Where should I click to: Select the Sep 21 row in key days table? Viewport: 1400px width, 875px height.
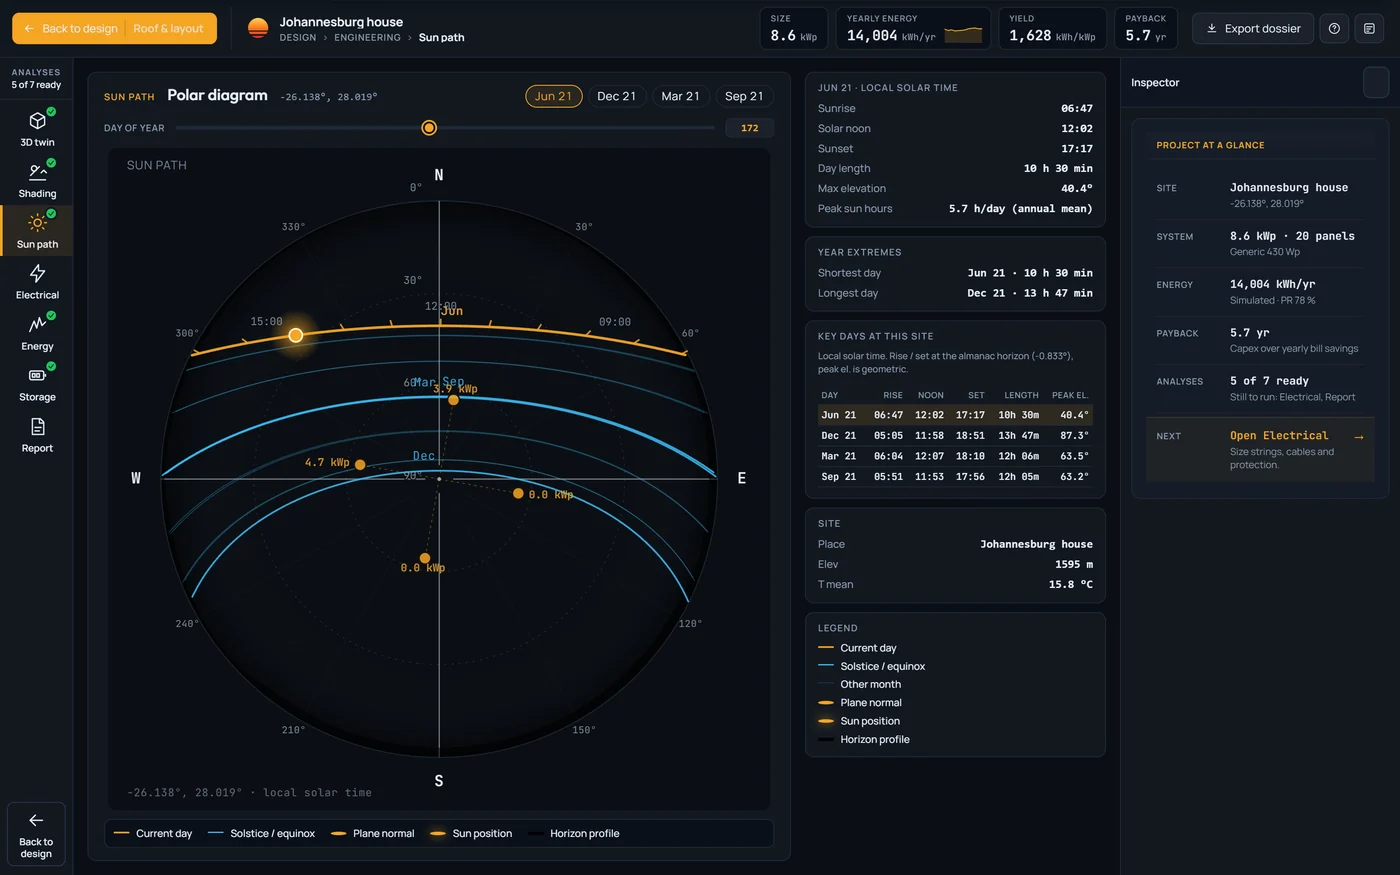[x=955, y=477]
